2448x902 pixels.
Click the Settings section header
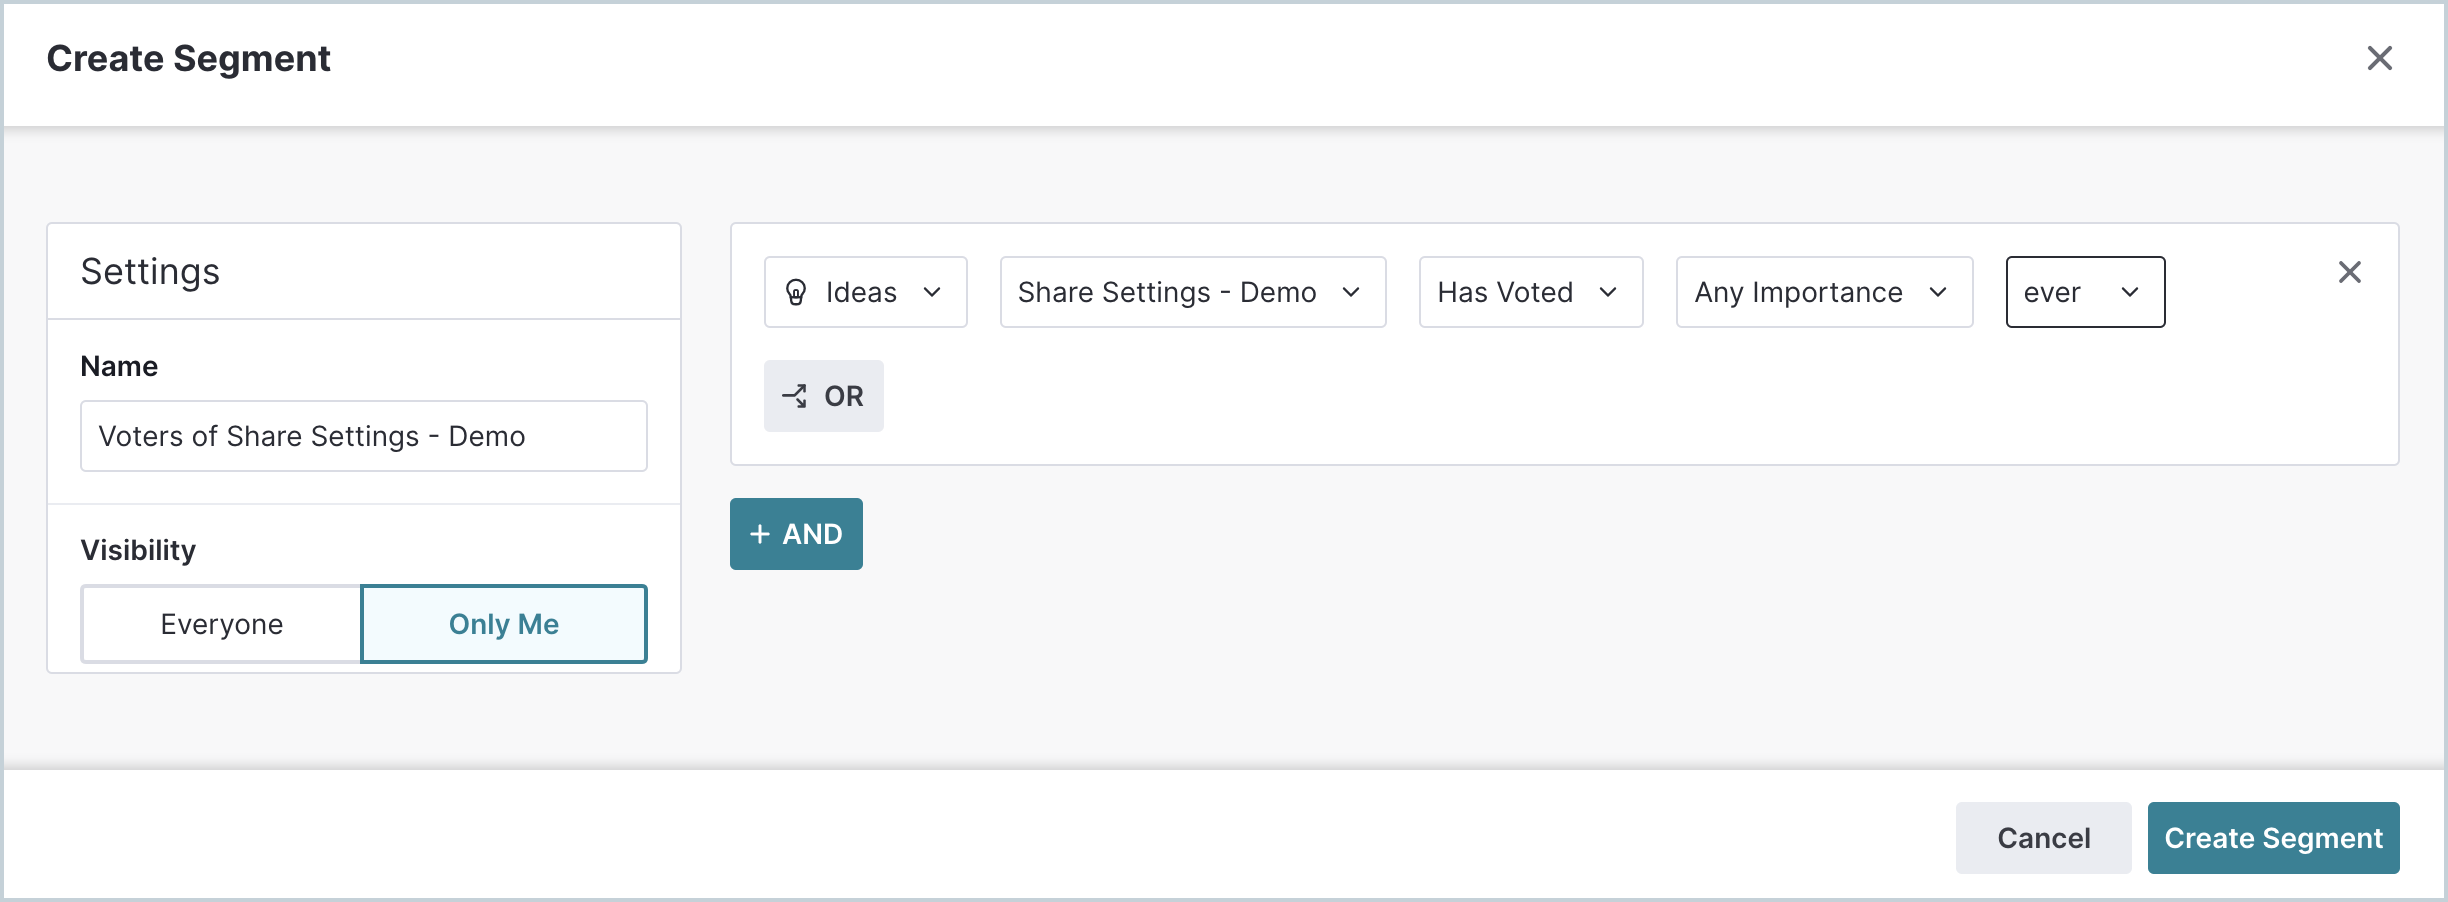150,270
